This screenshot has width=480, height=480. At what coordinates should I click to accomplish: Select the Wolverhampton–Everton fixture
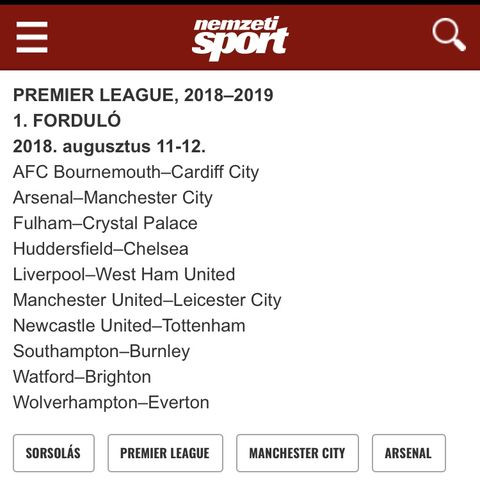point(111,402)
